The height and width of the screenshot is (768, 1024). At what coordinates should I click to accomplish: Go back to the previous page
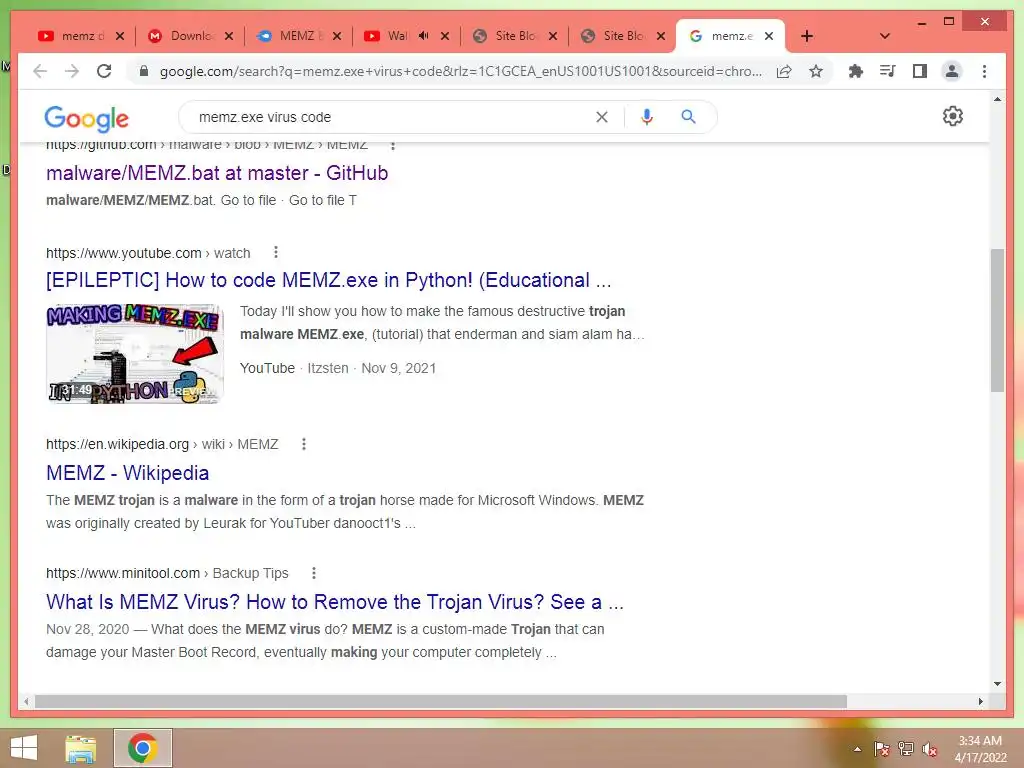tap(40, 71)
